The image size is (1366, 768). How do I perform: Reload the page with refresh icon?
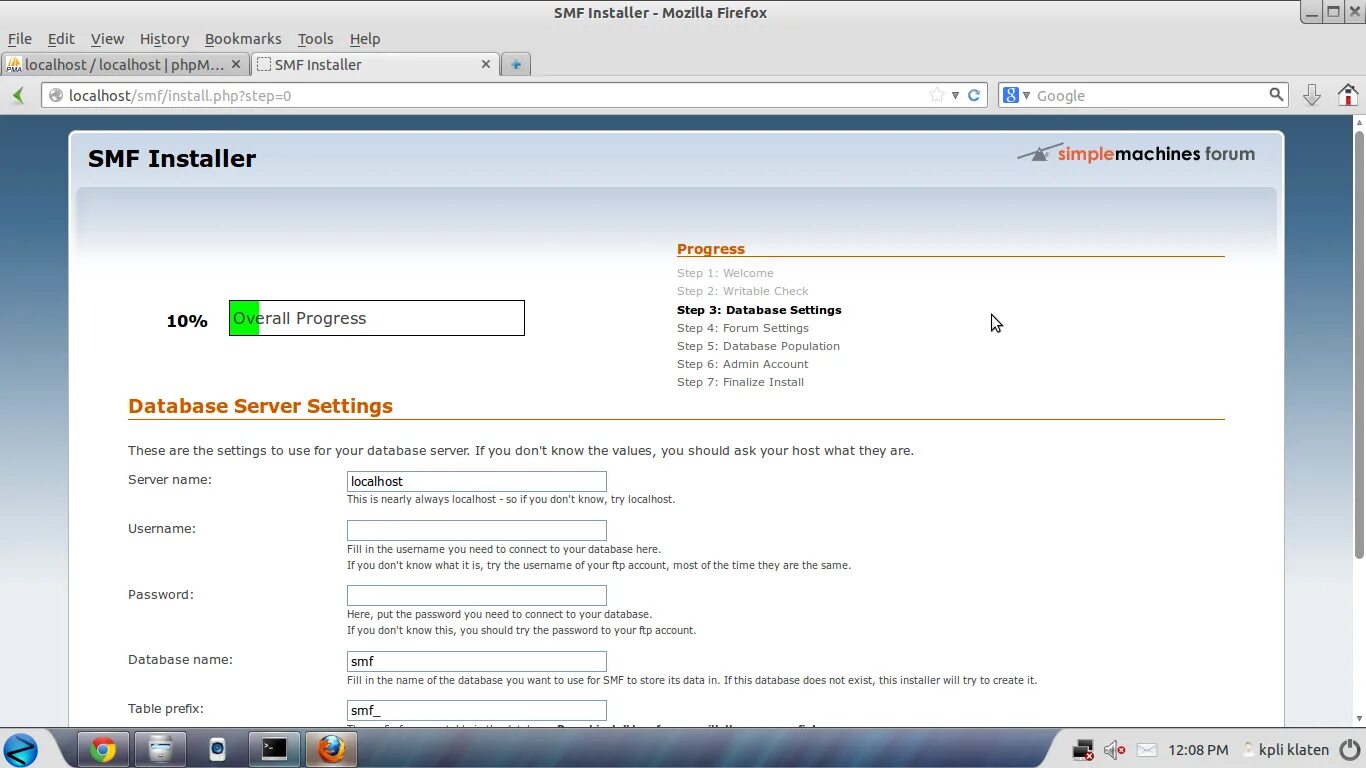pyautogui.click(x=973, y=95)
